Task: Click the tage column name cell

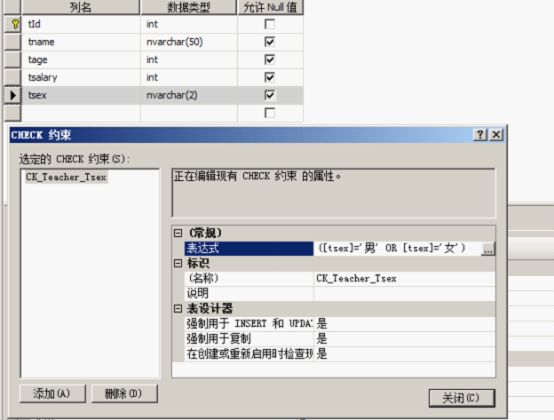Action: coord(81,59)
